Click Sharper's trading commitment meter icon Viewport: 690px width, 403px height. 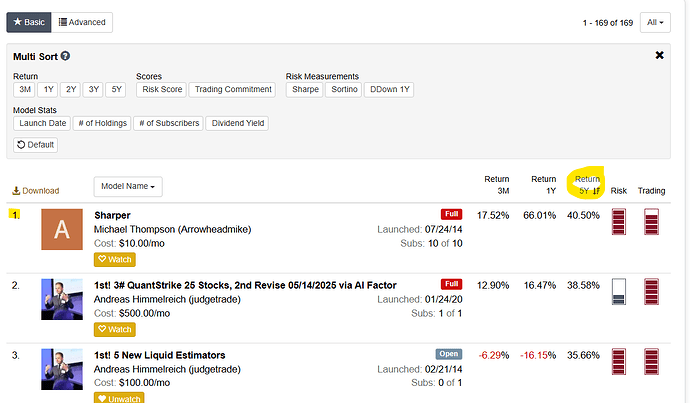[652, 229]
